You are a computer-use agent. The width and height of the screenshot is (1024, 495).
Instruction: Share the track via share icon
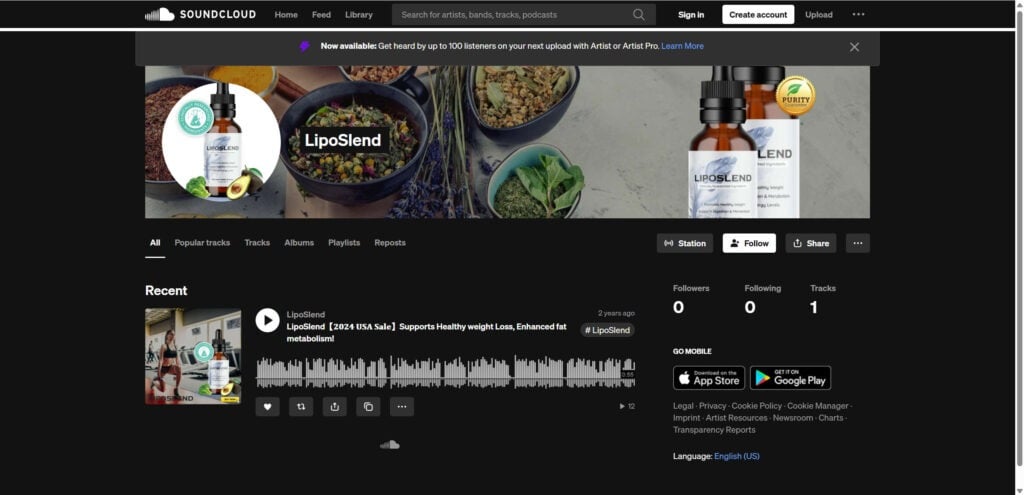pyautogui.click(x=334, y=407)
